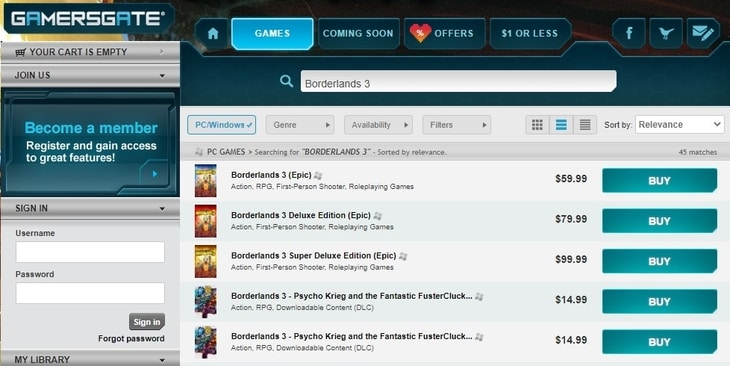Click the search magnifier icon
The width and height of the screenshot is (730, 366).
[x=286, y=81]
